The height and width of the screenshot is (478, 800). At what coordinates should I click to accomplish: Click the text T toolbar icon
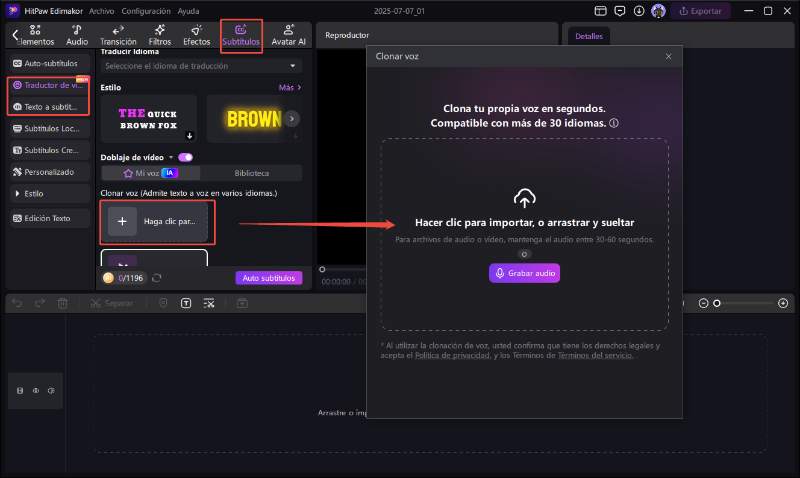186,304
